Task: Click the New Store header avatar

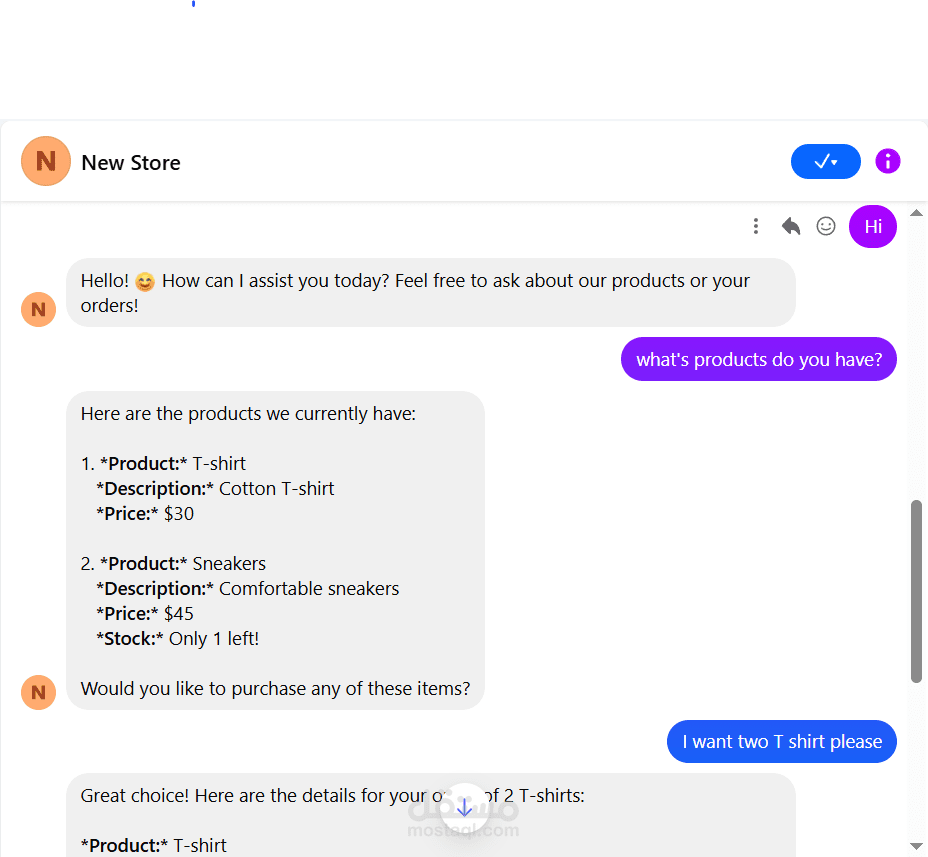Action: (x=46, y=161)
